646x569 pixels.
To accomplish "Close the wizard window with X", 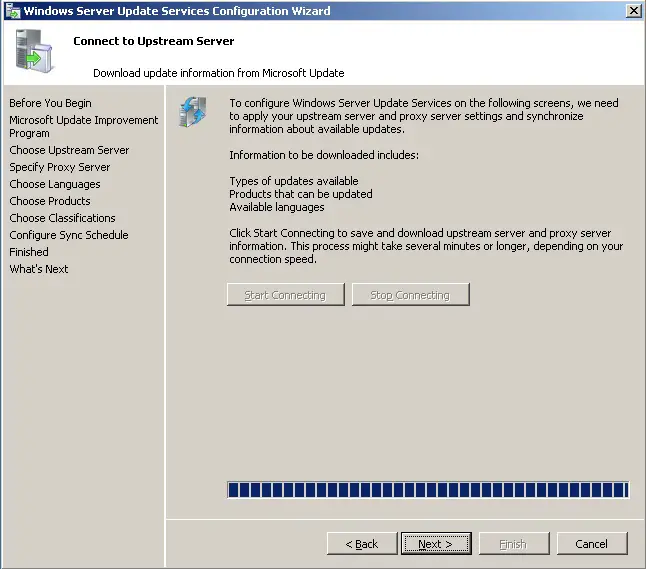I will 633,11.
